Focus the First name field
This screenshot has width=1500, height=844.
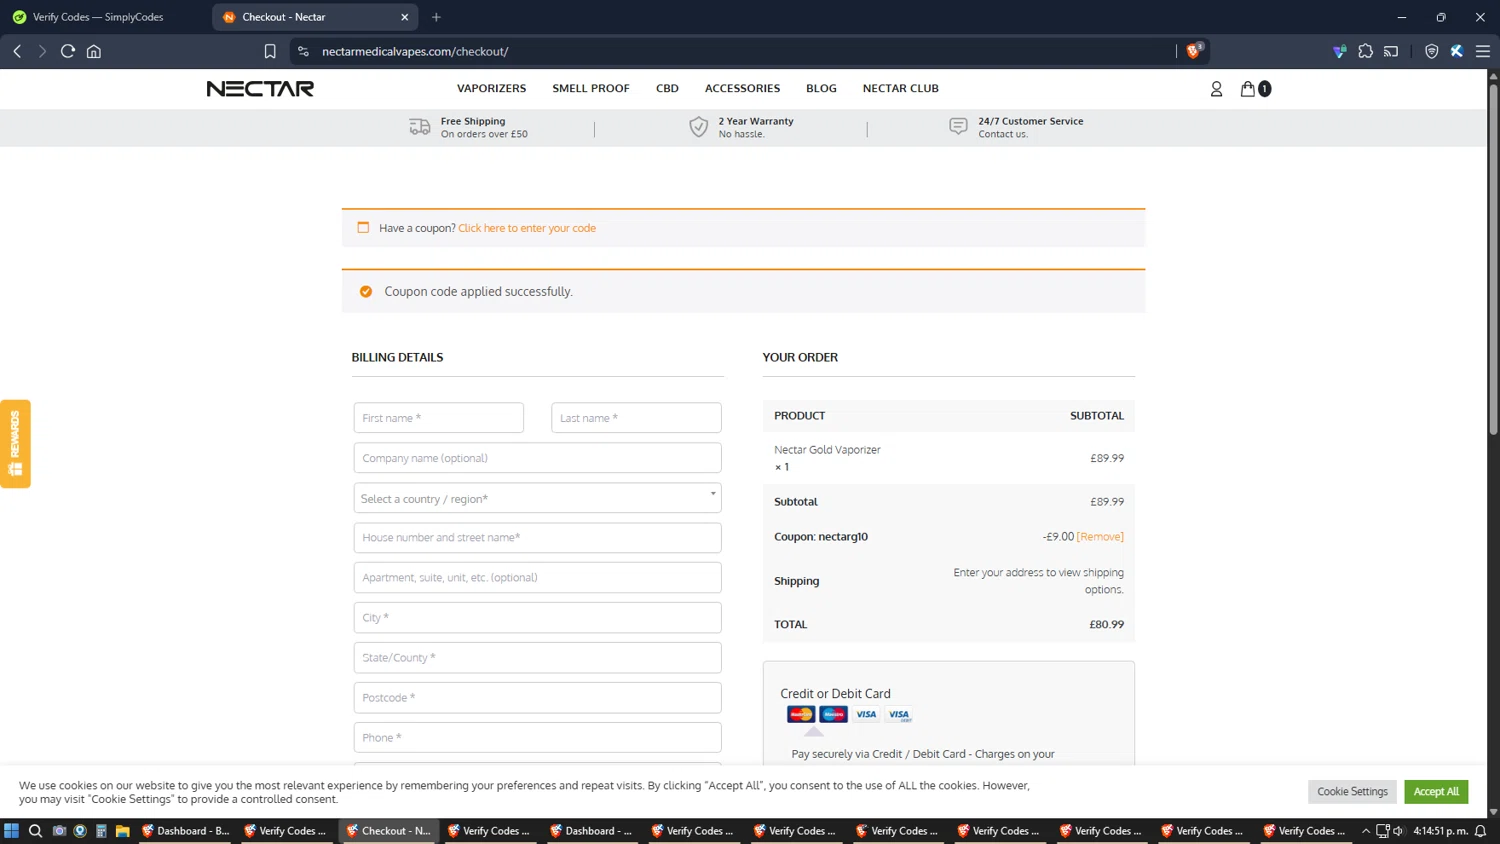[439, 418]
